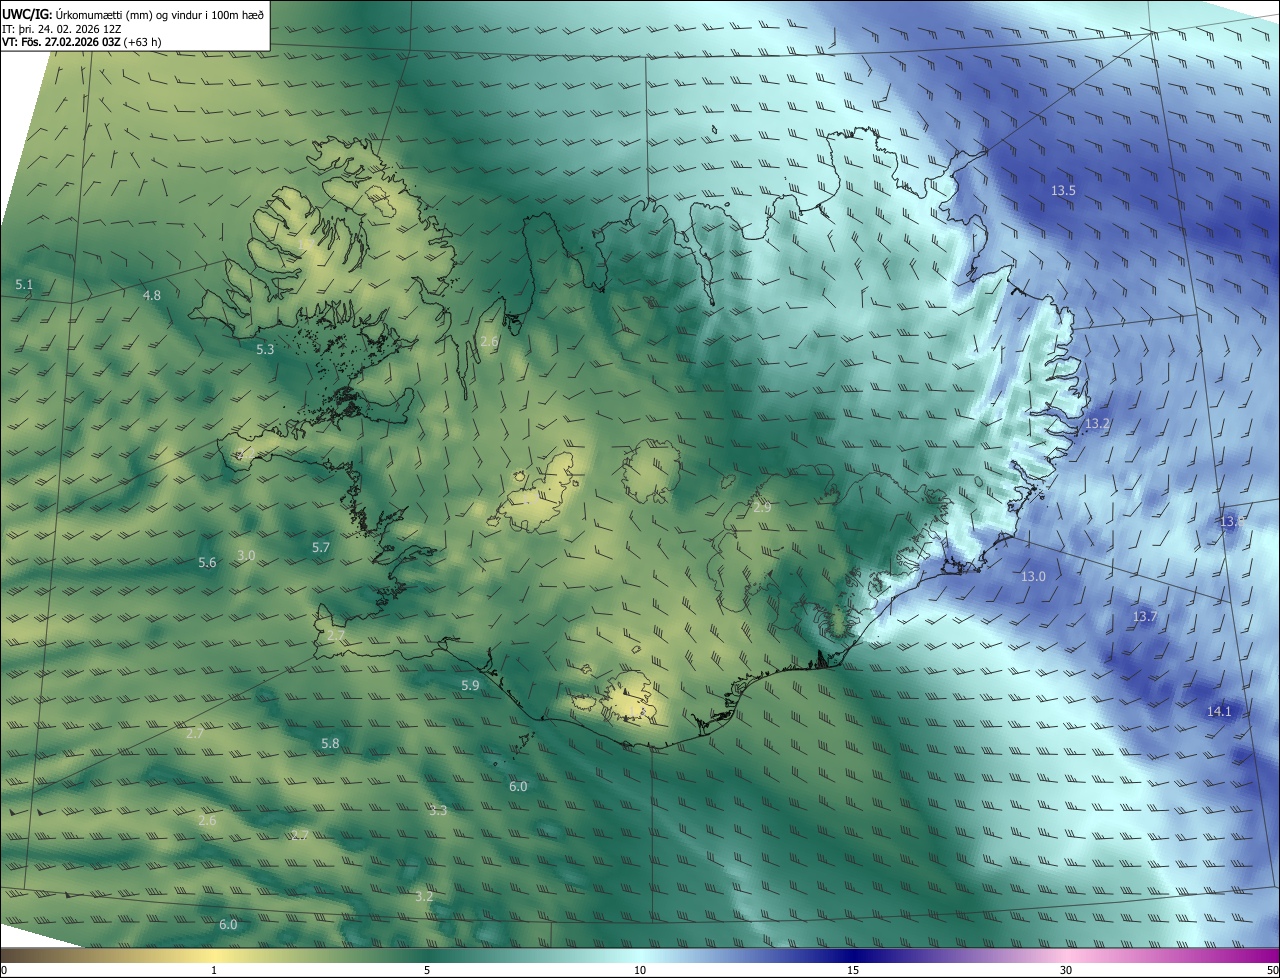Click the 3.0 value label
This screenshot has height=978, width=1280.
(246, 555)
